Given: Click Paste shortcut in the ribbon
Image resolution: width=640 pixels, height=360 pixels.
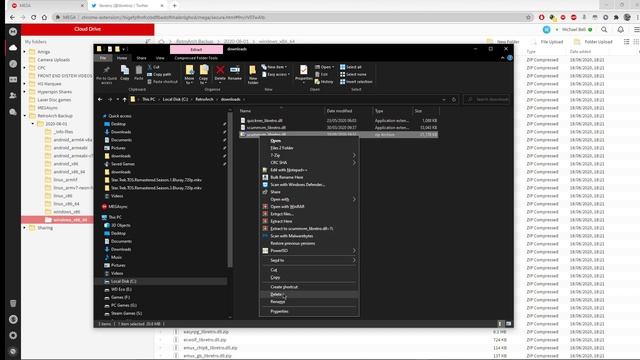Looking at the screenshot, I should 162,82.
